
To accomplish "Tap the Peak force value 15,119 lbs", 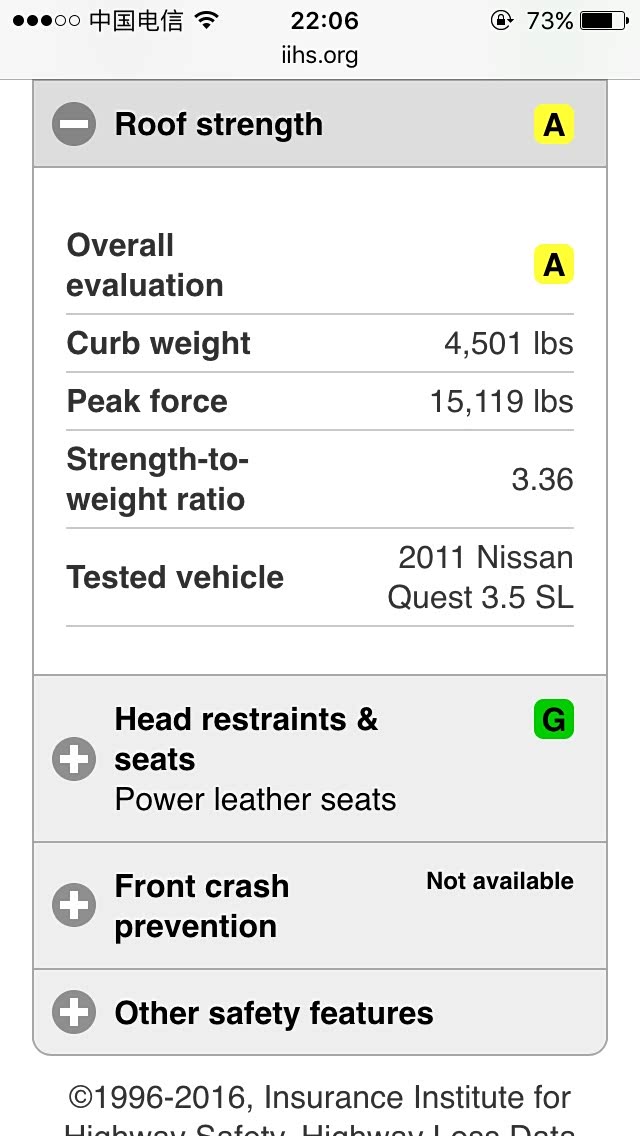I will coord(501,401).
